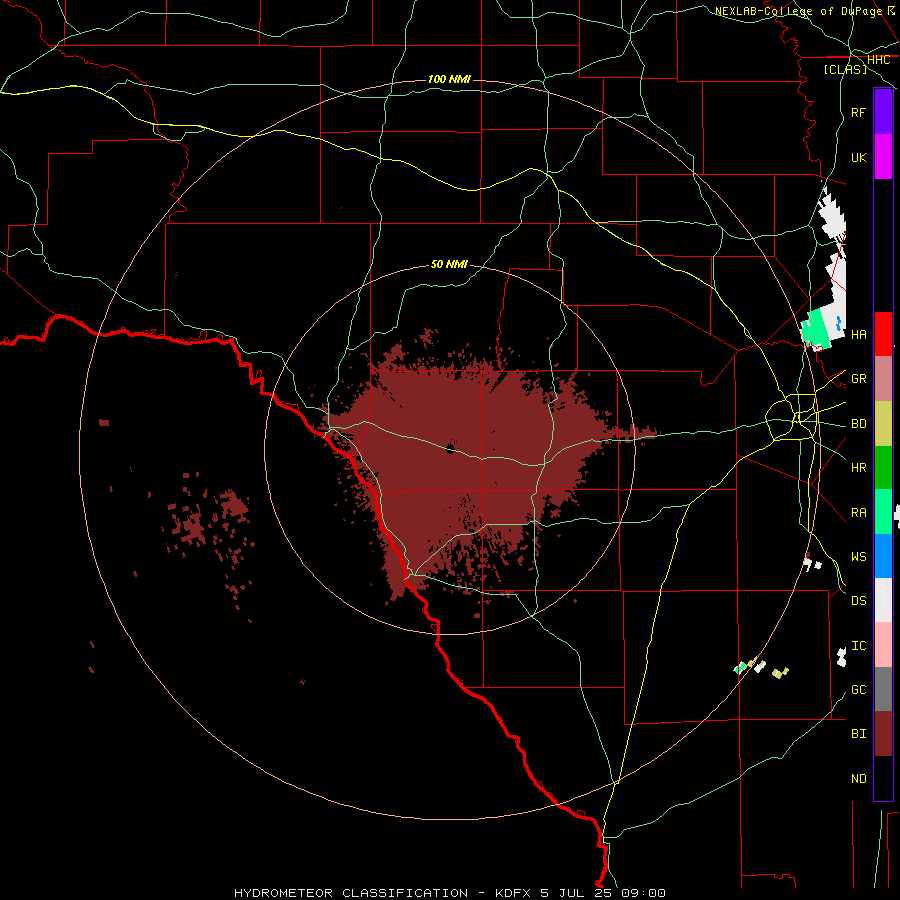Screen dimensions: 900x900
Task: Click the 'IC' legend label
Action: [858, 646]
